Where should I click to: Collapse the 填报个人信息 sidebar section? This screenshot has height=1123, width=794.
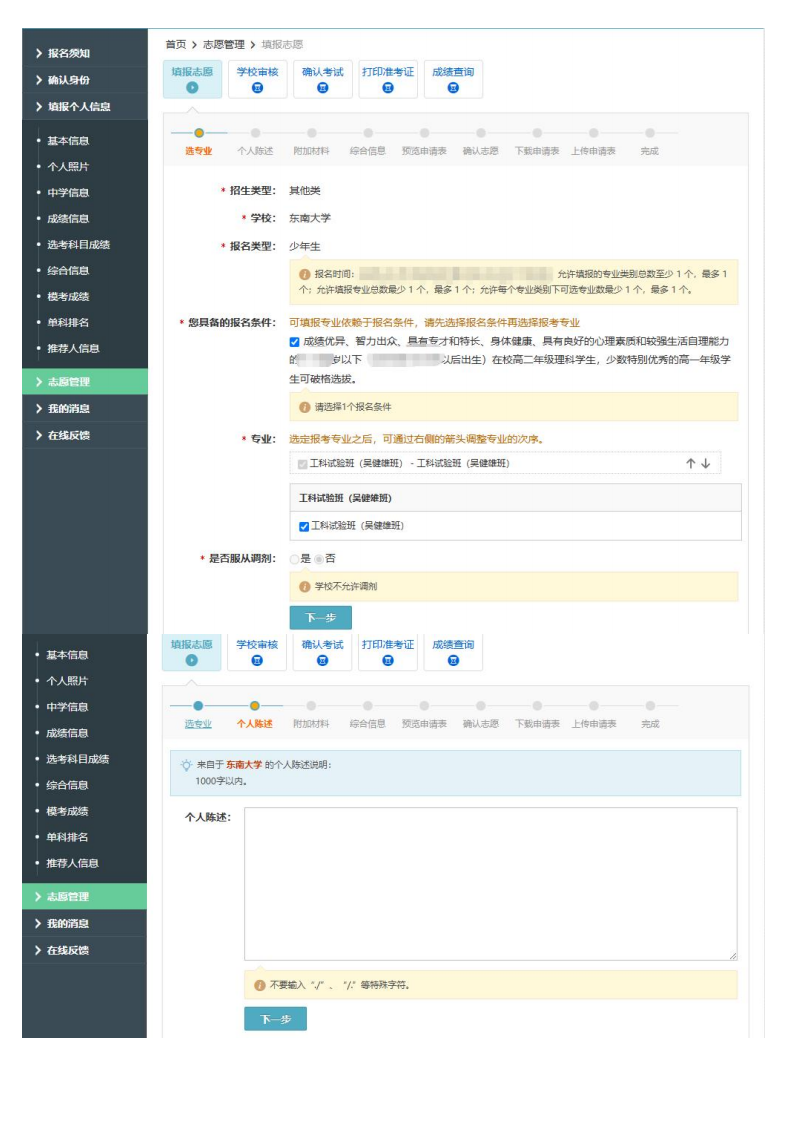[x=84, y=107]
